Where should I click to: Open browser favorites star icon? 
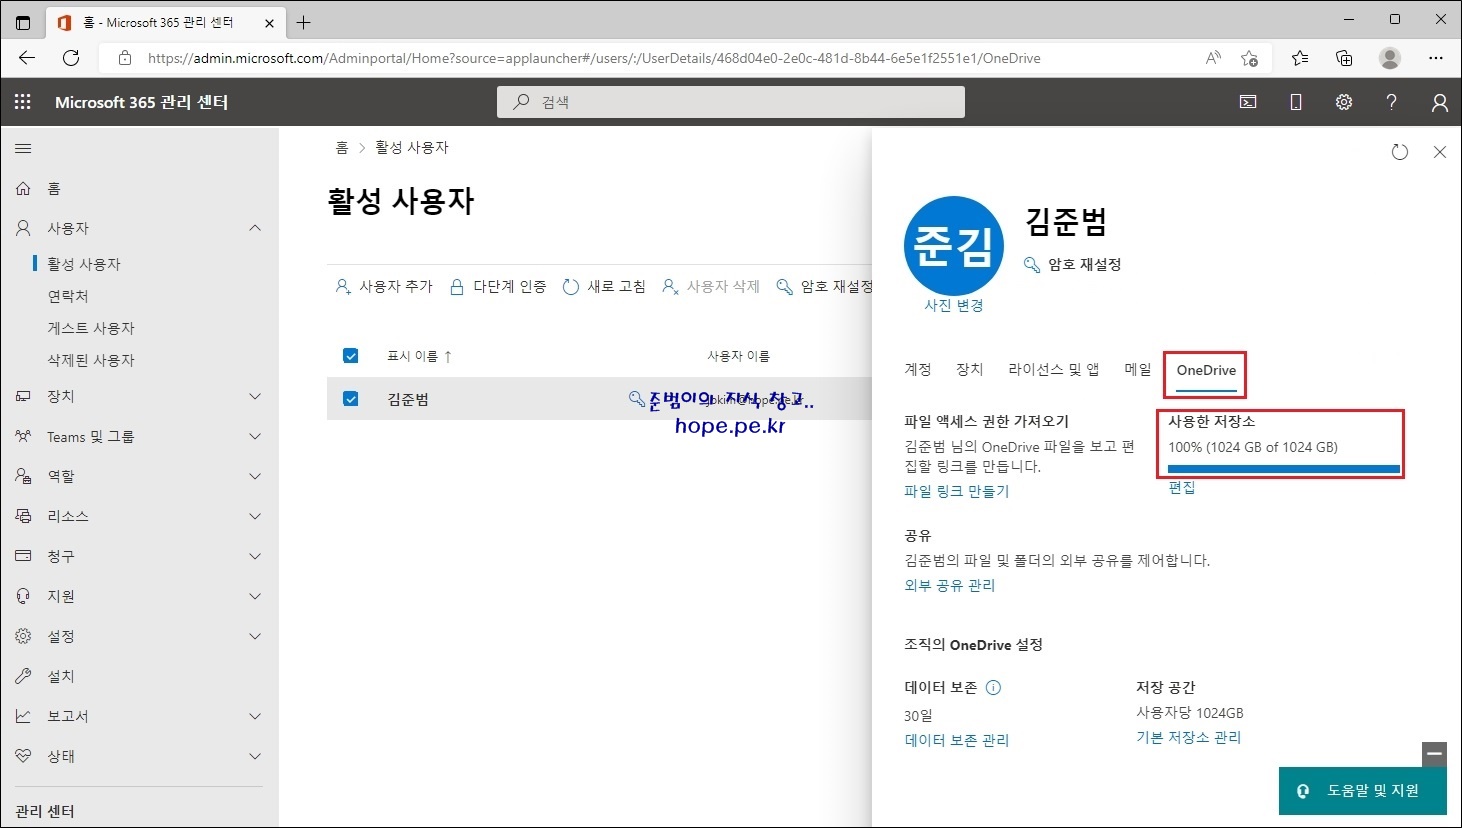1300,58
